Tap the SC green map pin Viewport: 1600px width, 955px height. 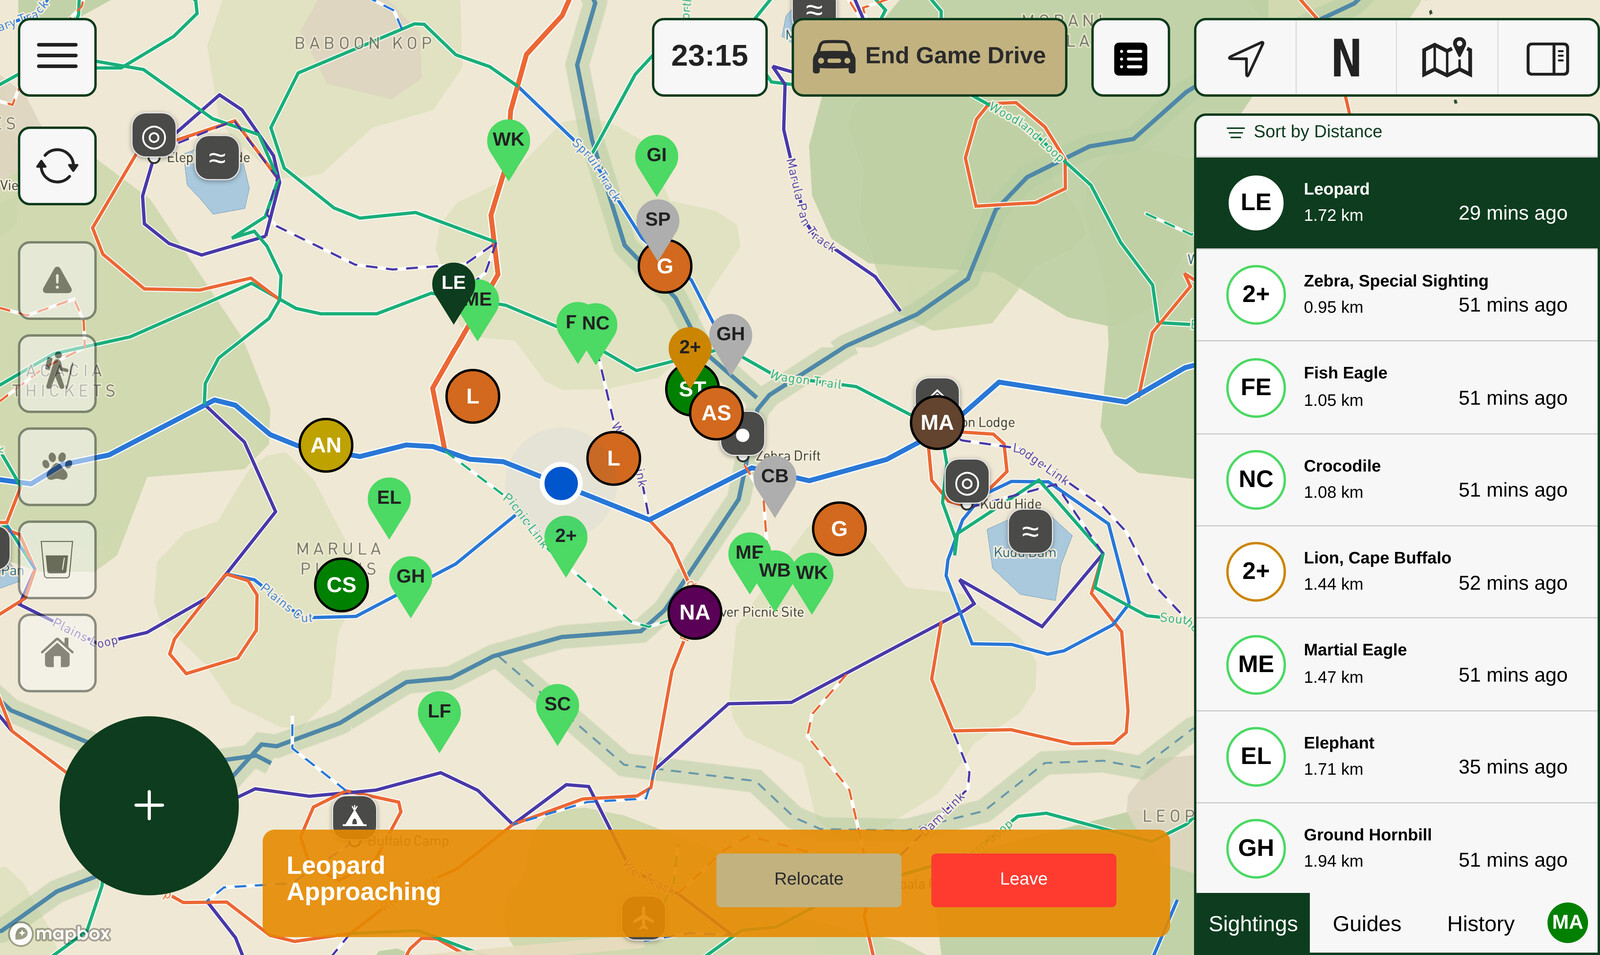pyautogui.click(x=557, y=707)
